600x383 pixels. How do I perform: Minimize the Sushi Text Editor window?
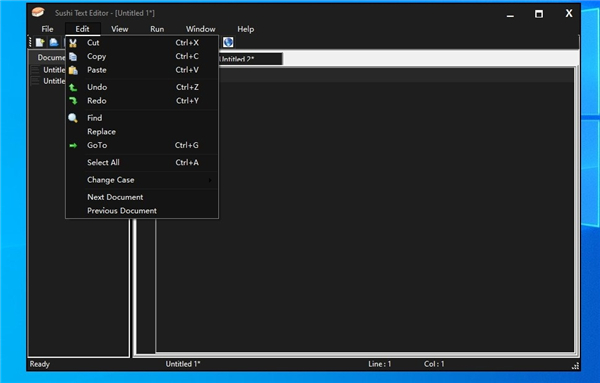click(510, 15)
